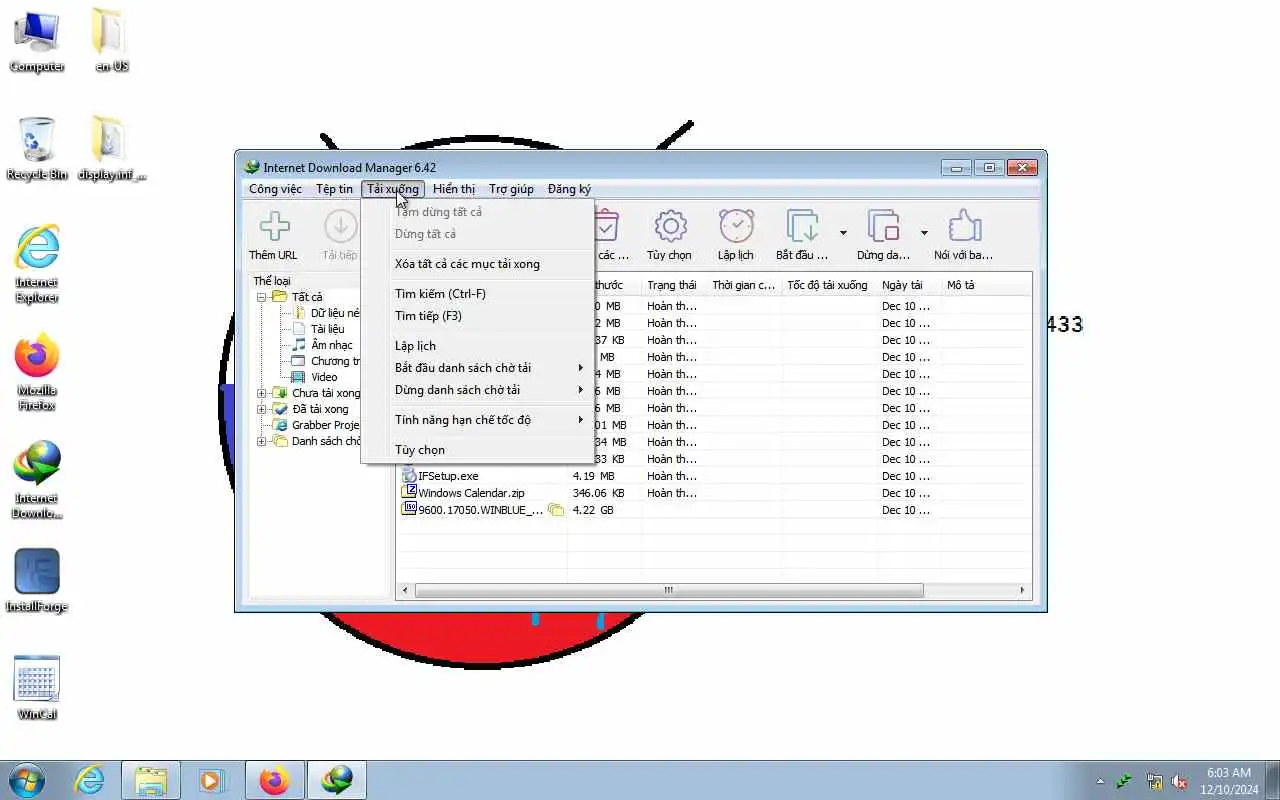Select the Video category
Viewport: 1280px width, 800px height.
point(324,377)
